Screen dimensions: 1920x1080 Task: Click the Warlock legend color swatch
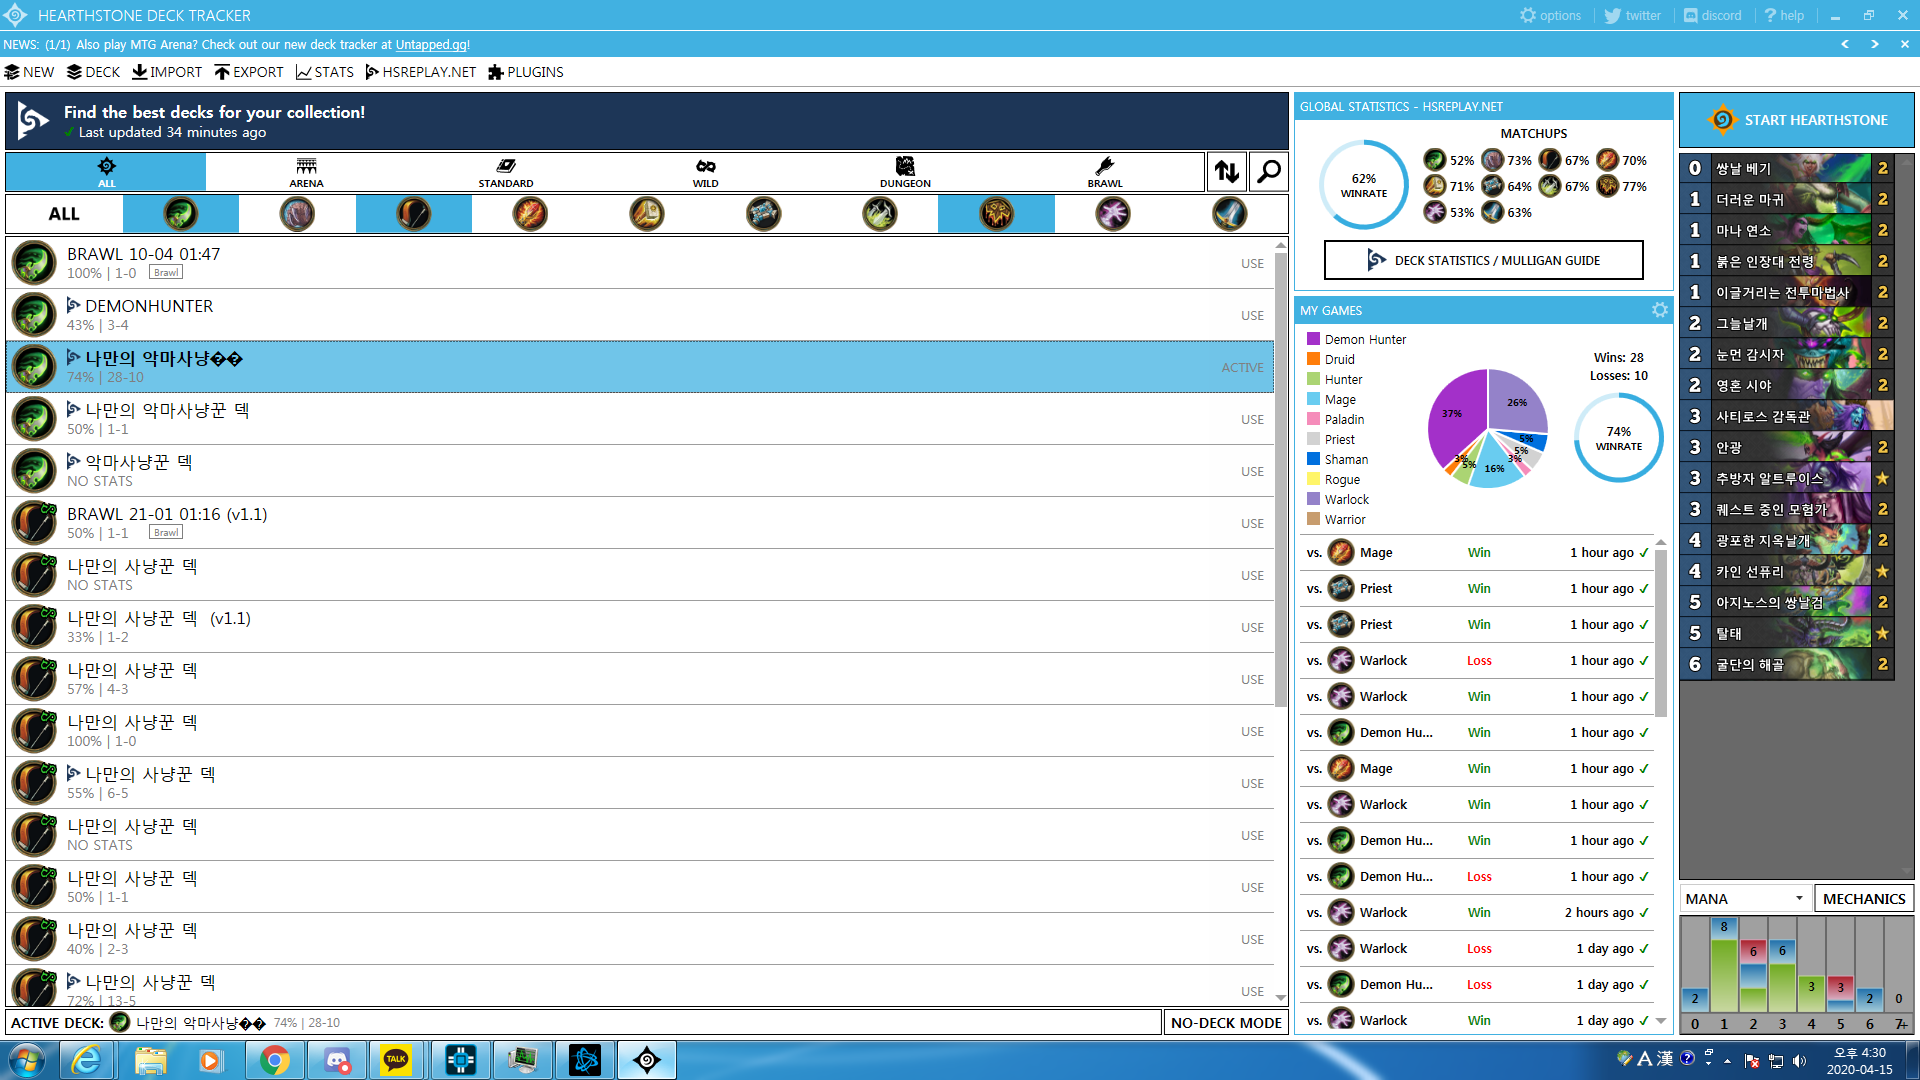point(1313,499)
